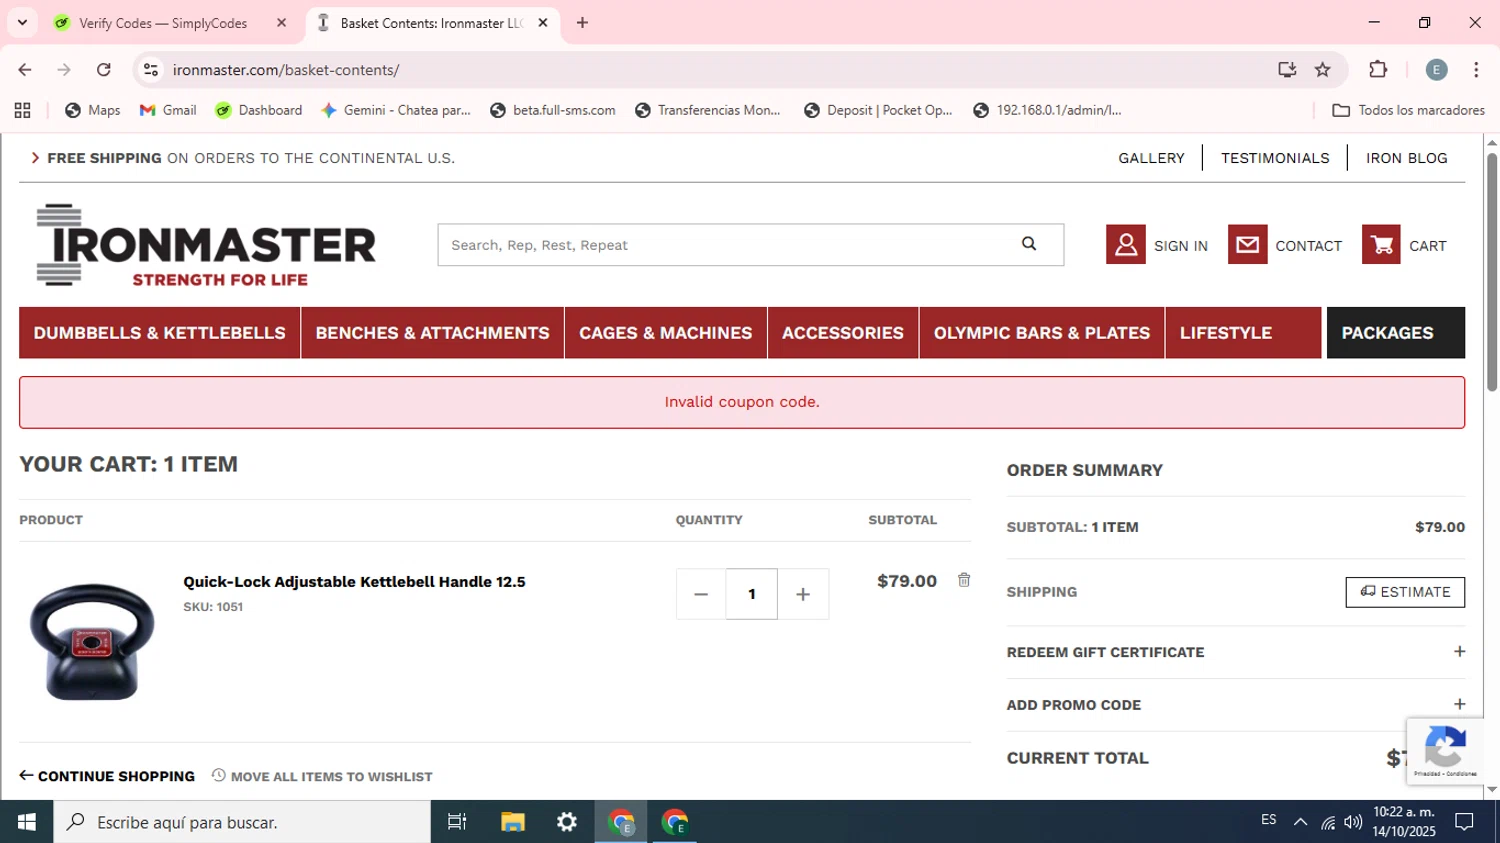Open Dashboard bookmark
The height and width of the screenshot is (843, 1500).
259,110
